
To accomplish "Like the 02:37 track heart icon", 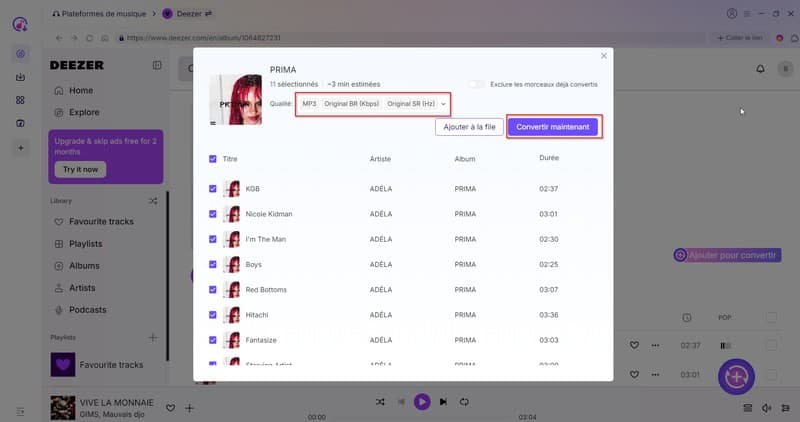I will 634,345.
